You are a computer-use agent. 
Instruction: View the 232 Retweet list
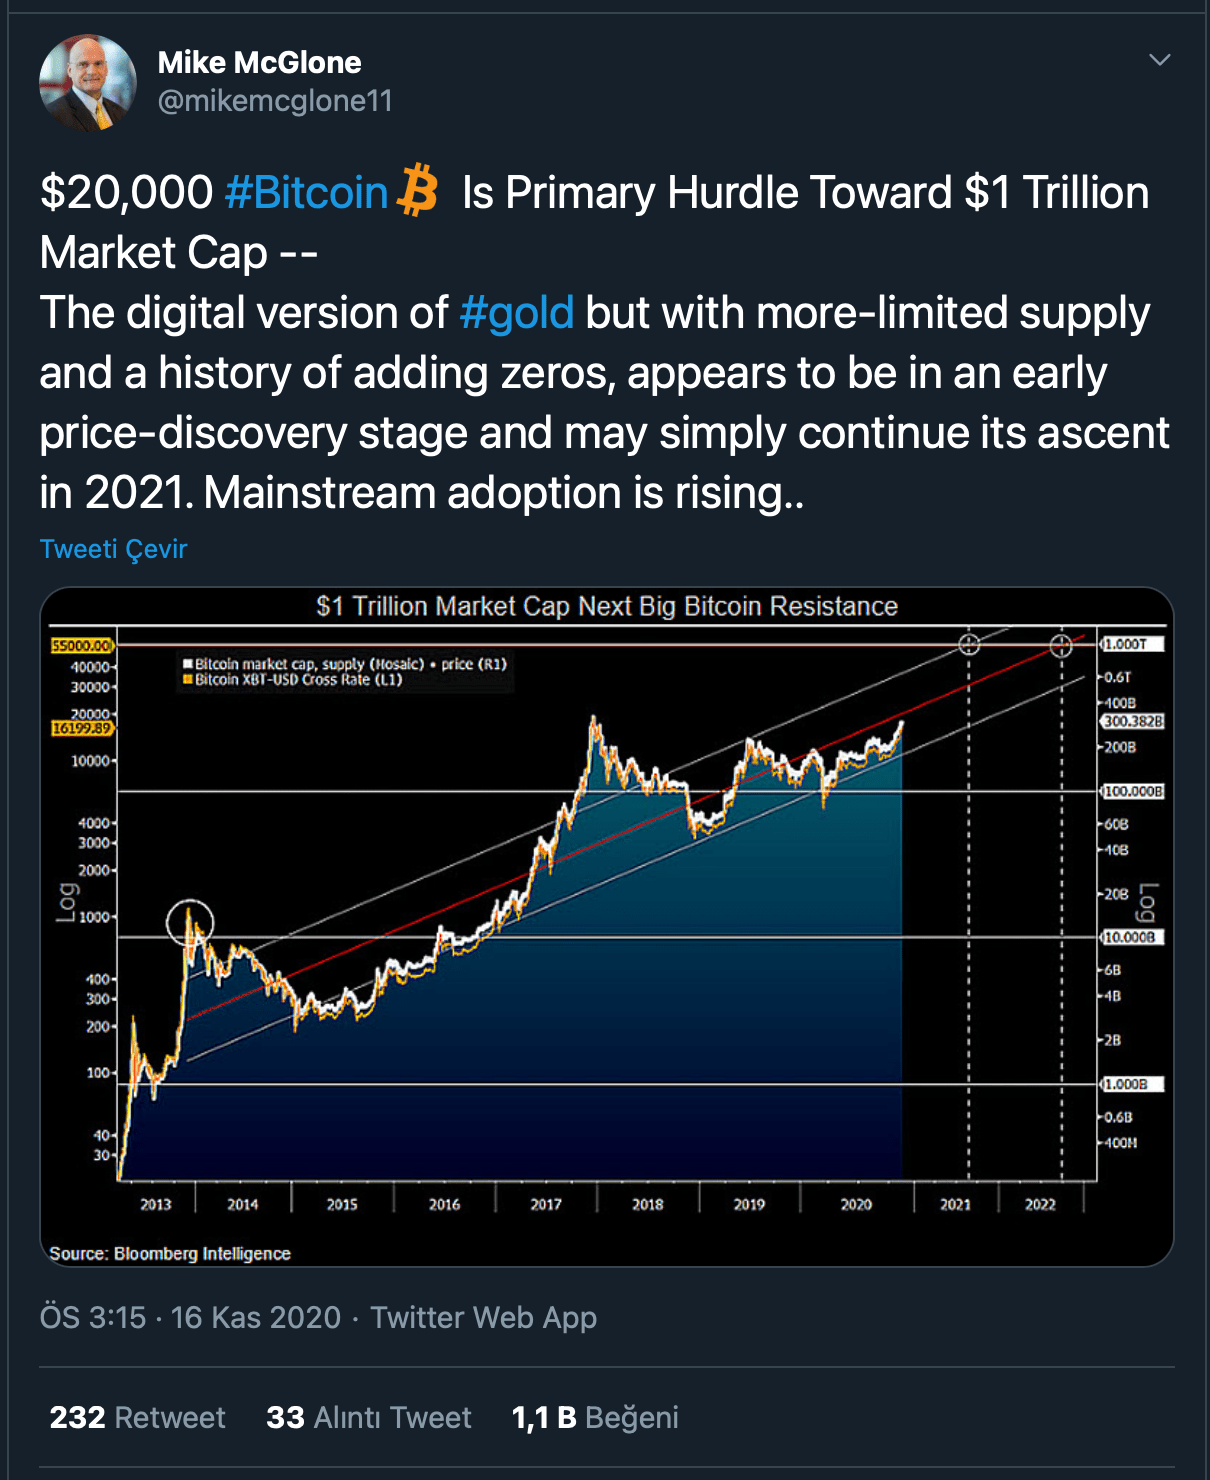137,1418
